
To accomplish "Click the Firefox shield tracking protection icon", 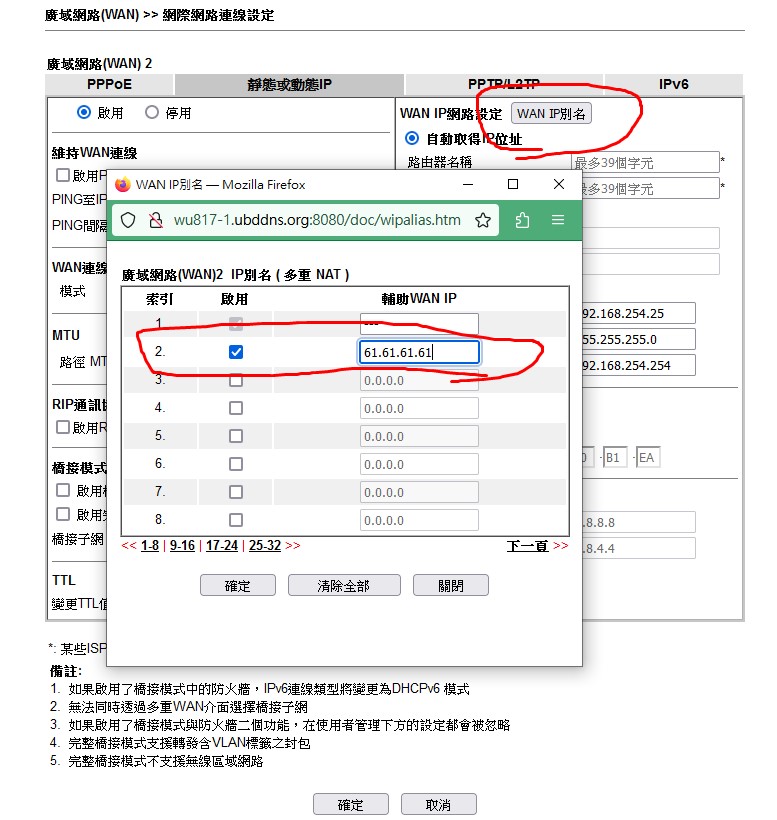I will click(128, 220).
